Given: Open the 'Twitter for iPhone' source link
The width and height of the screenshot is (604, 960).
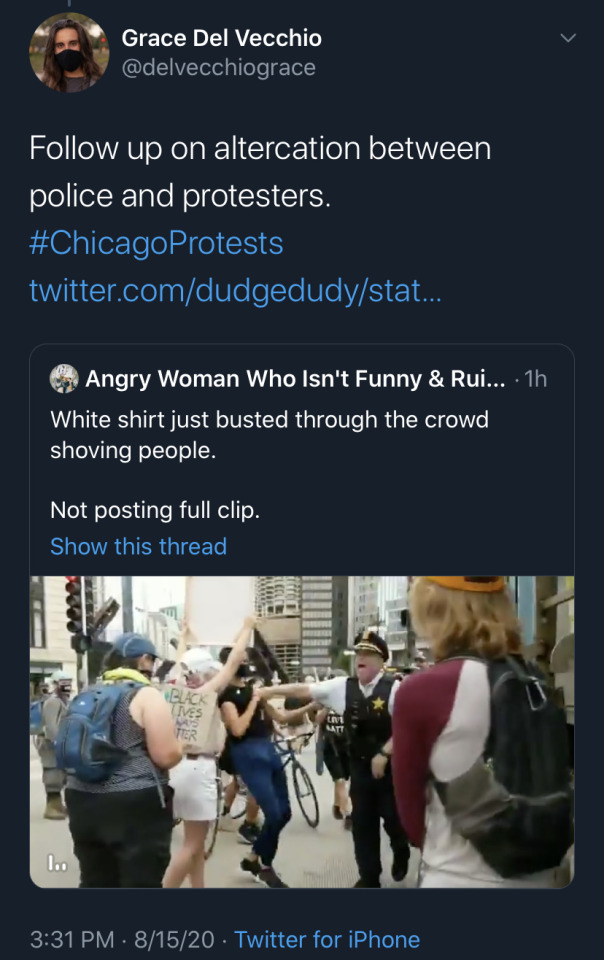Looking at the screenshot, I should point(327,940).
